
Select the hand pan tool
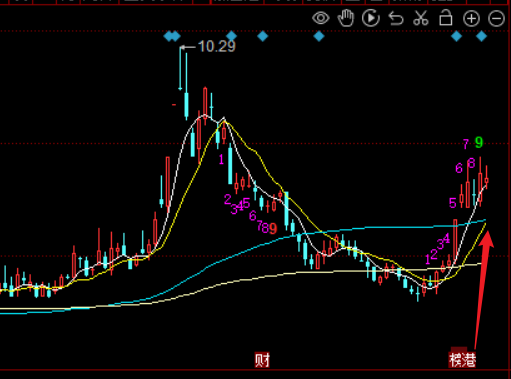click(346, 18)
